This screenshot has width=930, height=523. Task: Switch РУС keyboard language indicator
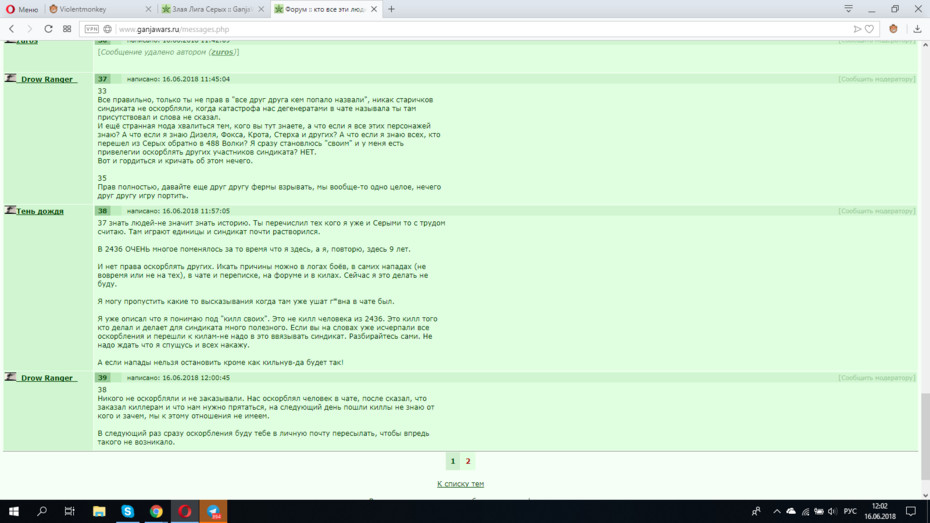click(x=851, y=511)
